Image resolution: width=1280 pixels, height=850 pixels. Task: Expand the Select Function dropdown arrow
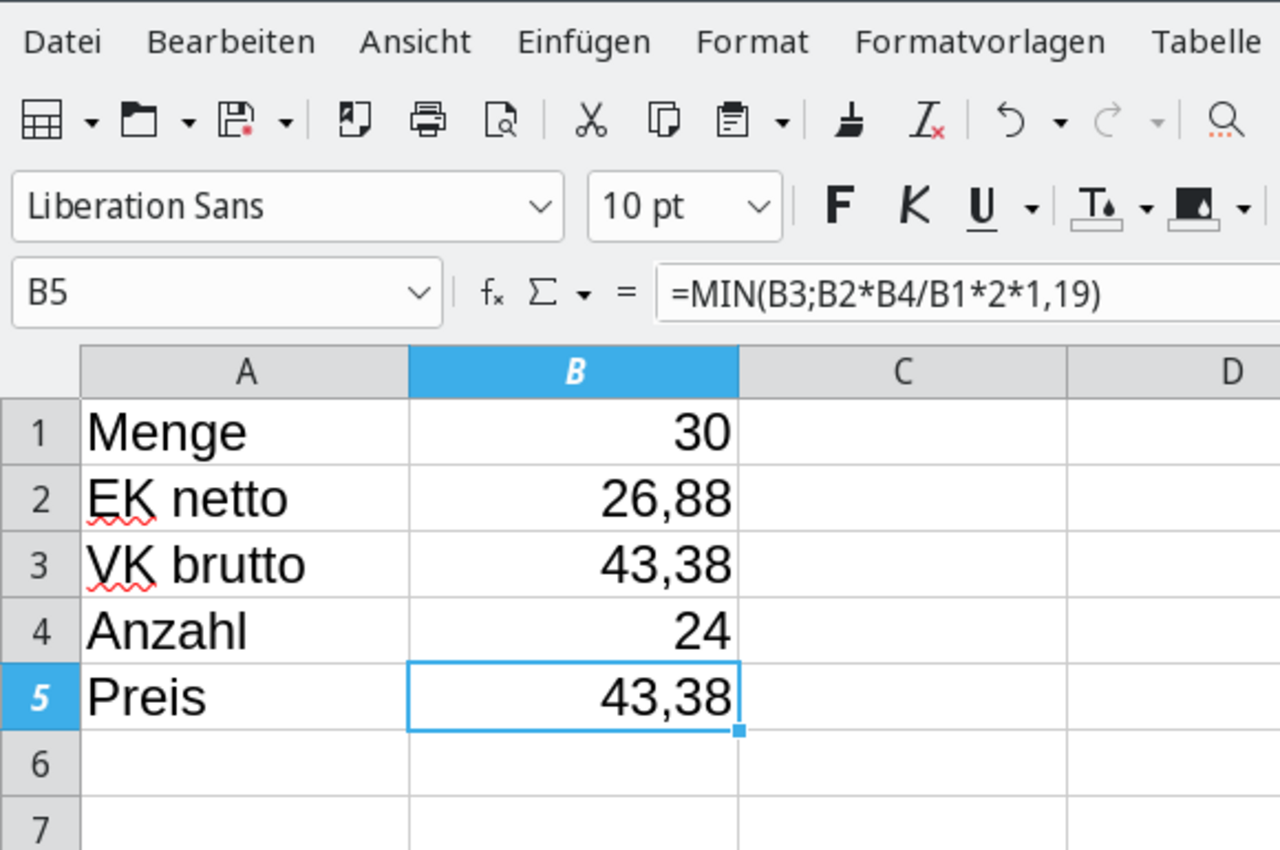(x=584, y=295)
